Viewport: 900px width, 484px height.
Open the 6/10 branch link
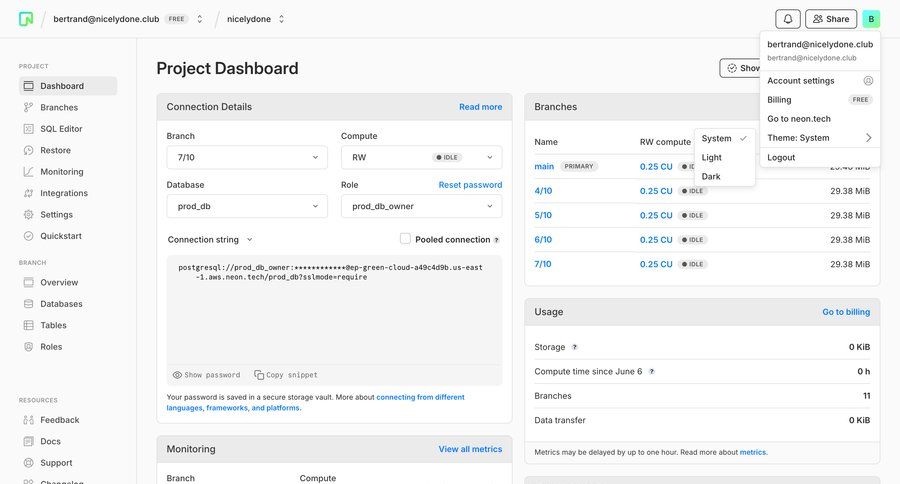tap(543, 239)
